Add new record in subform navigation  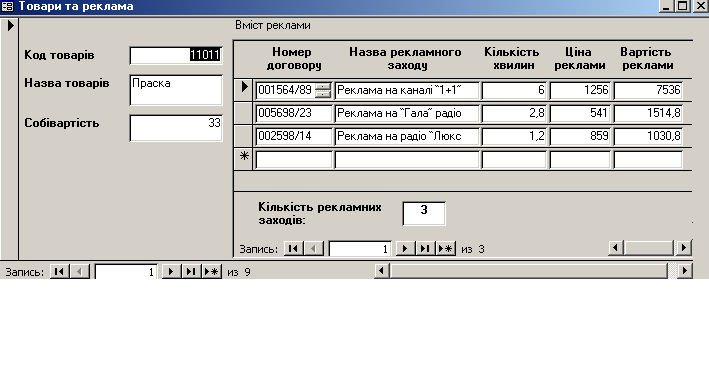445,248
